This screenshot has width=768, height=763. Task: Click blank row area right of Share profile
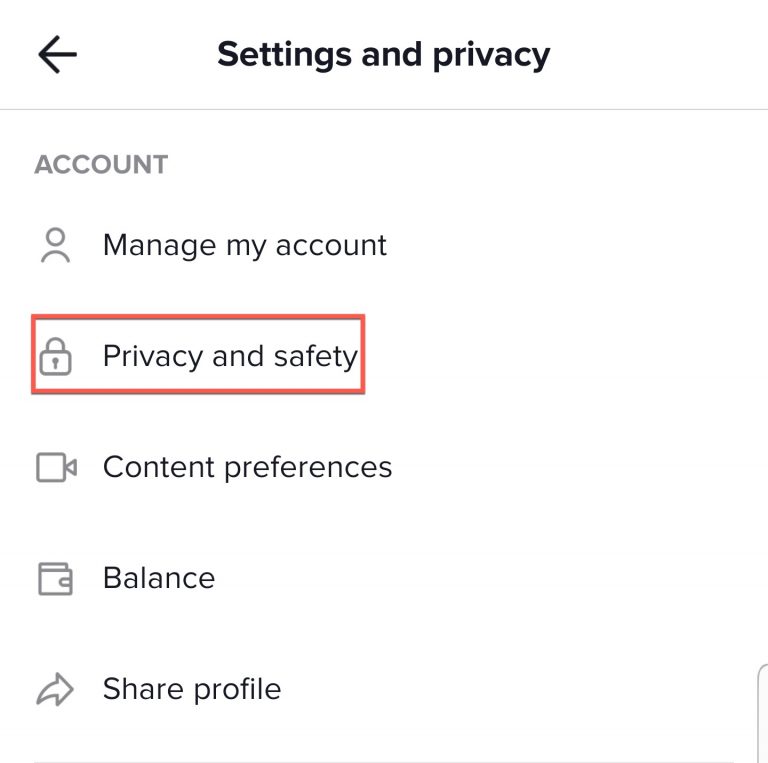tap(500, 689)
